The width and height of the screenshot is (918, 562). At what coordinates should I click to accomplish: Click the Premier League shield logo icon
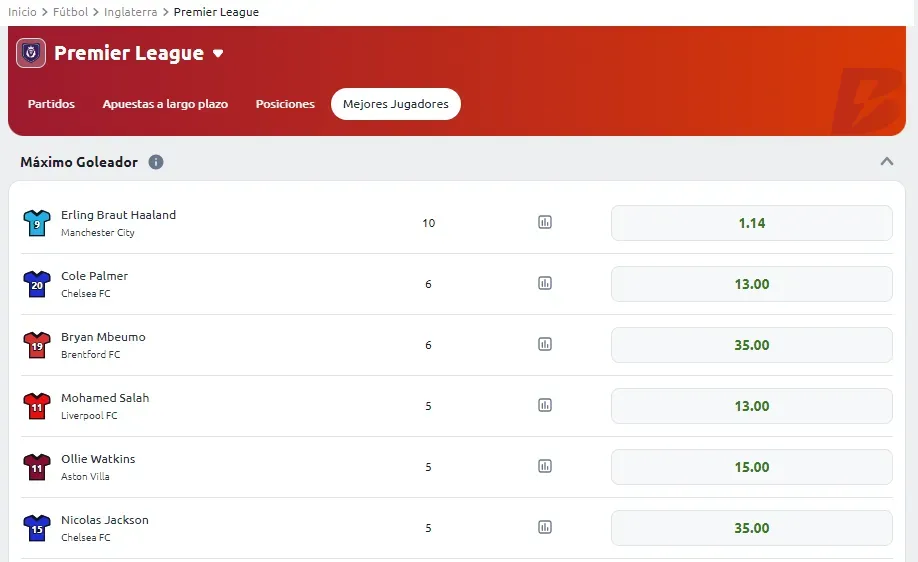point(31,53)
